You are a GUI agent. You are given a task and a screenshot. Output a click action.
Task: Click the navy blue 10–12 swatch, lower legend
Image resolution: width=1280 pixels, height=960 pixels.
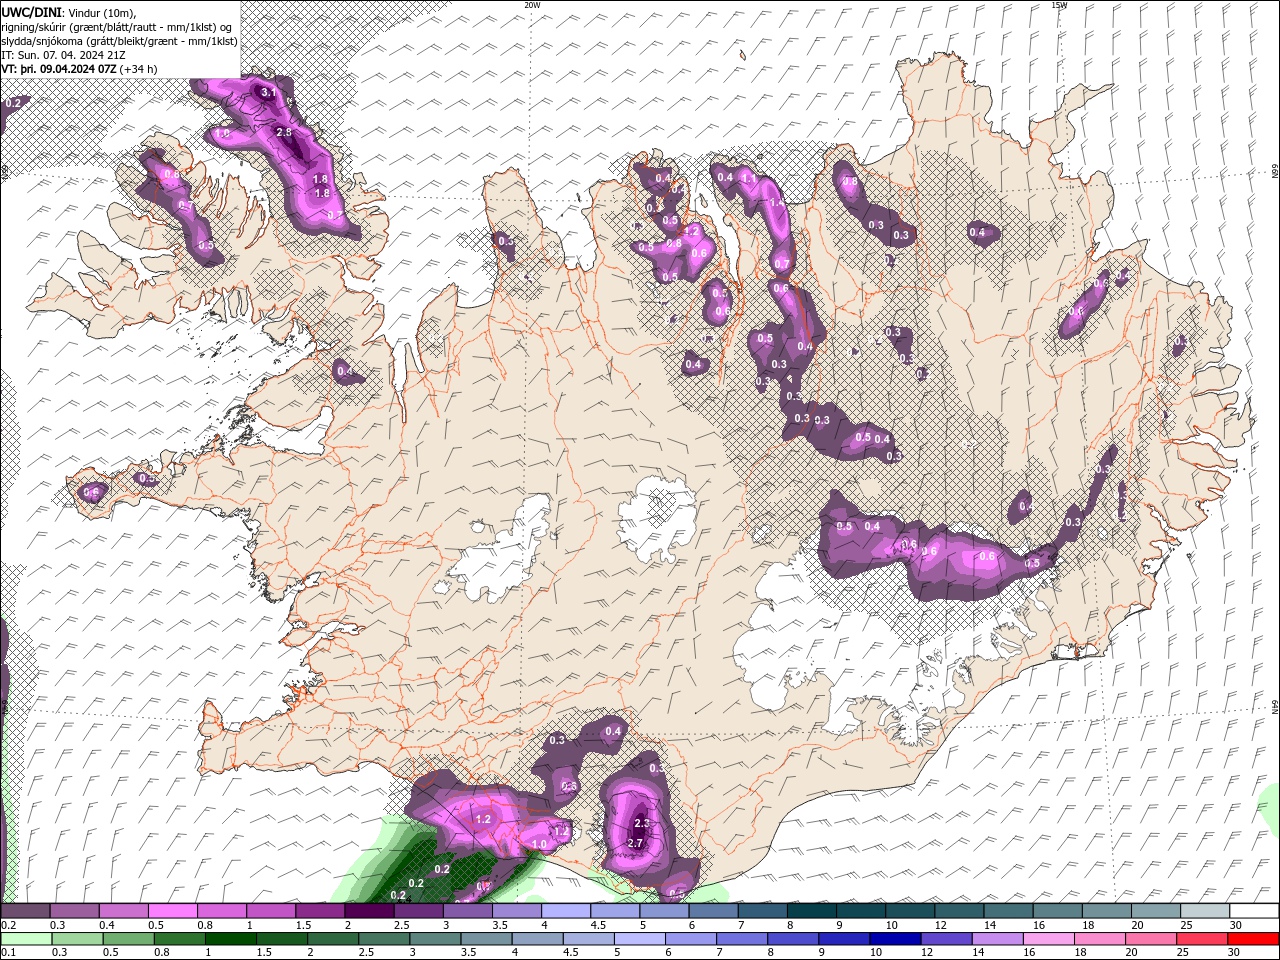point(895,939)
